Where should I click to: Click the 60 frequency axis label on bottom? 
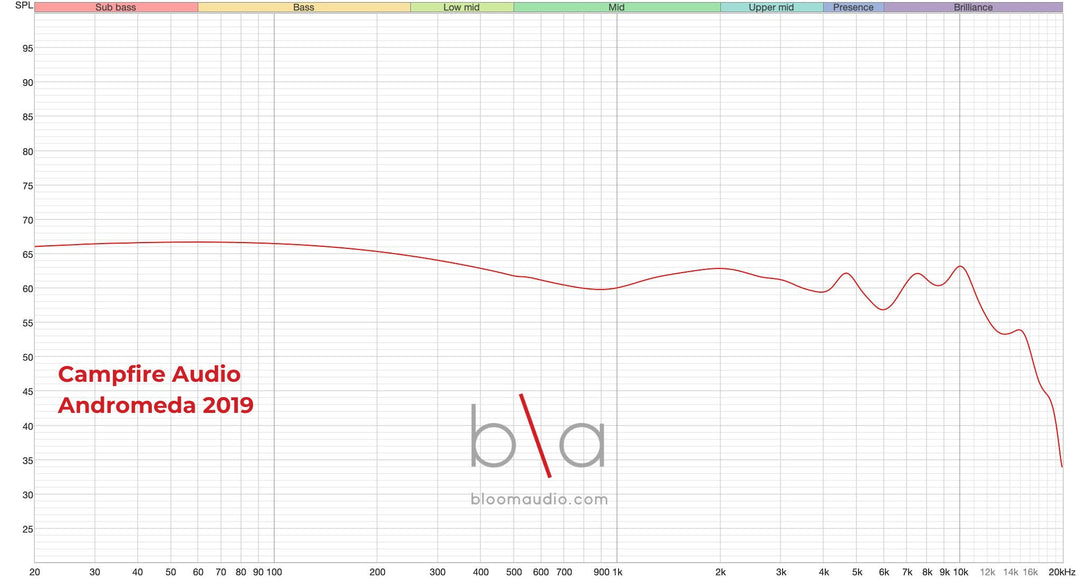(x=198, y=572)
